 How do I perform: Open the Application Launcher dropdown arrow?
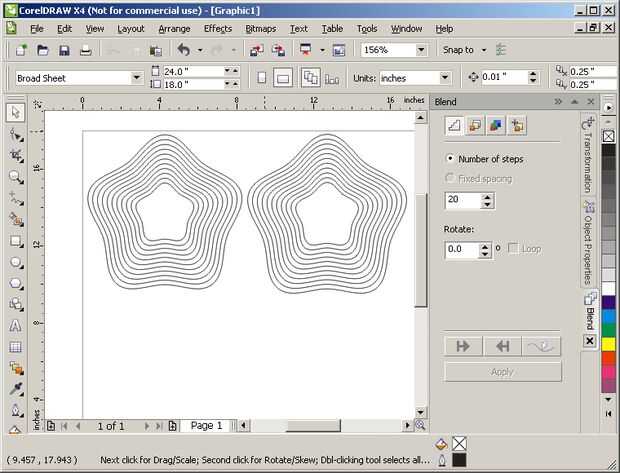pos(322,50)
